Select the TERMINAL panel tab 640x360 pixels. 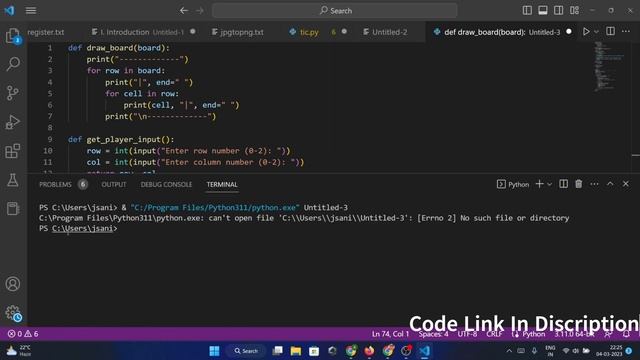coord(222,184)
